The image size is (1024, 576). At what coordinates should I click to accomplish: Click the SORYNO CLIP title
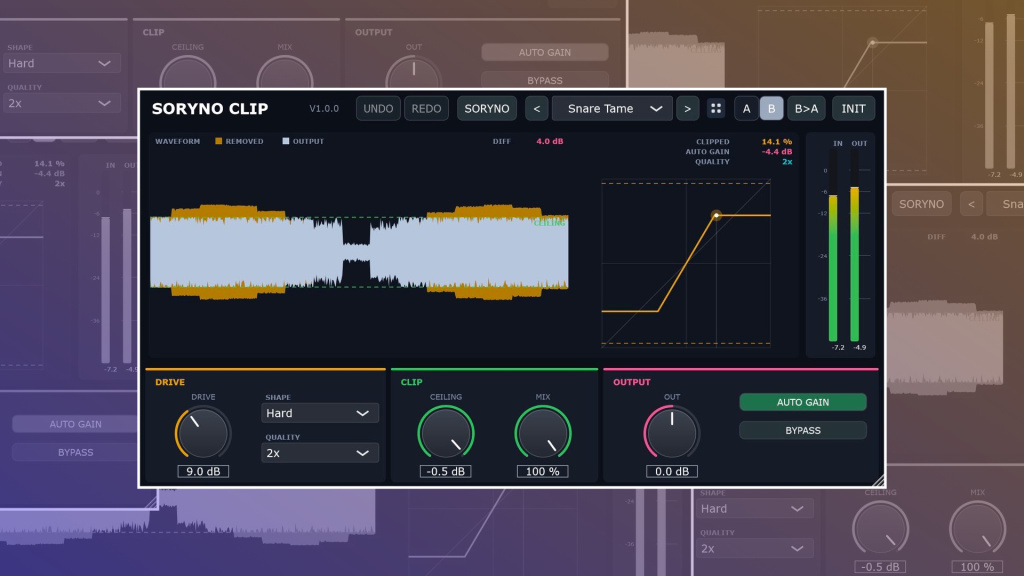(x=210, y=108)
